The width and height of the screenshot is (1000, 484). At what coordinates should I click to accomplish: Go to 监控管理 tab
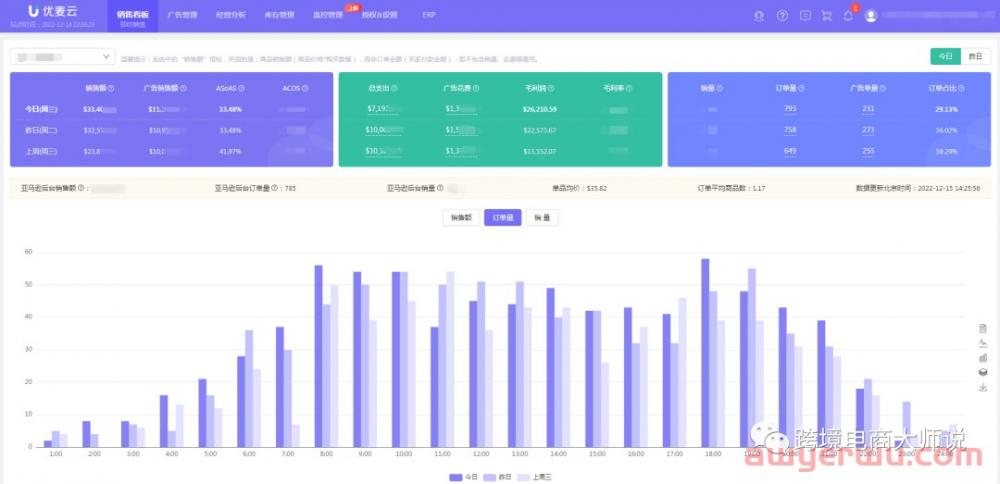click(x=328, y=15)
